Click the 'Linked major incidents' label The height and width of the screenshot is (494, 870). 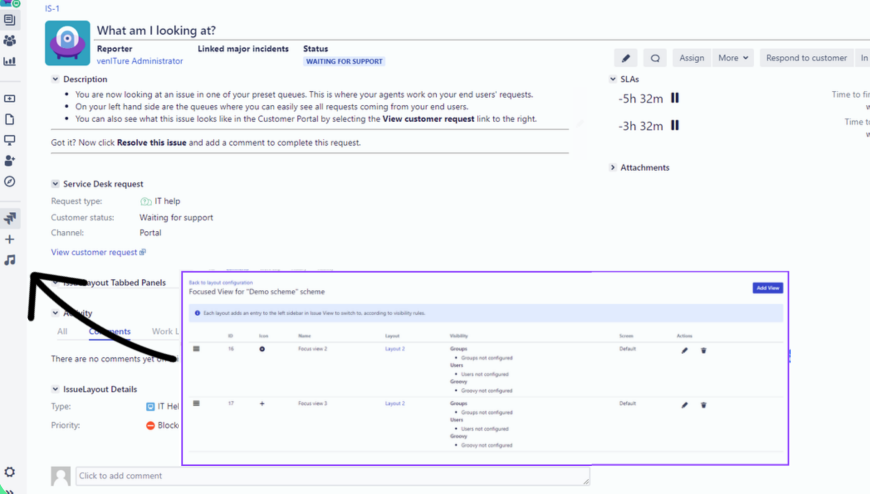[243, 49]
